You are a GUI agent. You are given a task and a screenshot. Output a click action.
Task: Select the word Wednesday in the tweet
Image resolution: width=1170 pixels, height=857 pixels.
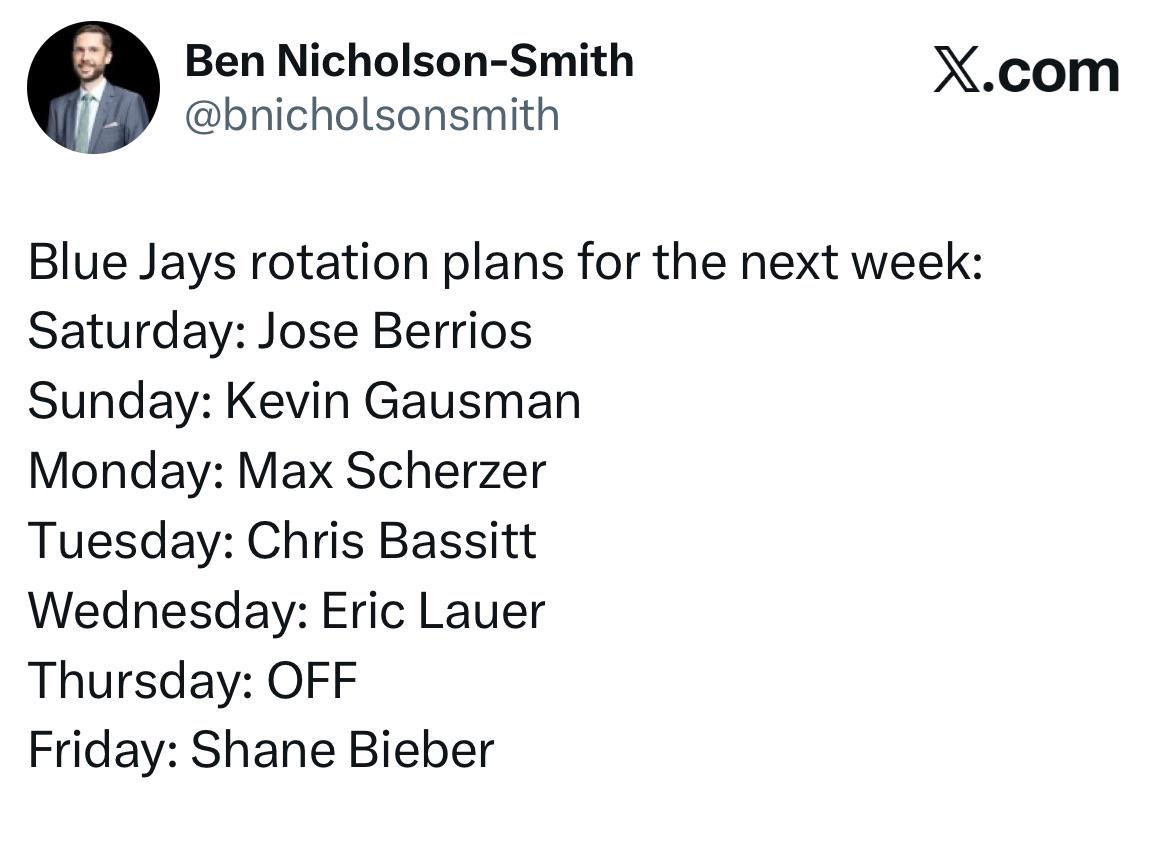pos(163,610)
